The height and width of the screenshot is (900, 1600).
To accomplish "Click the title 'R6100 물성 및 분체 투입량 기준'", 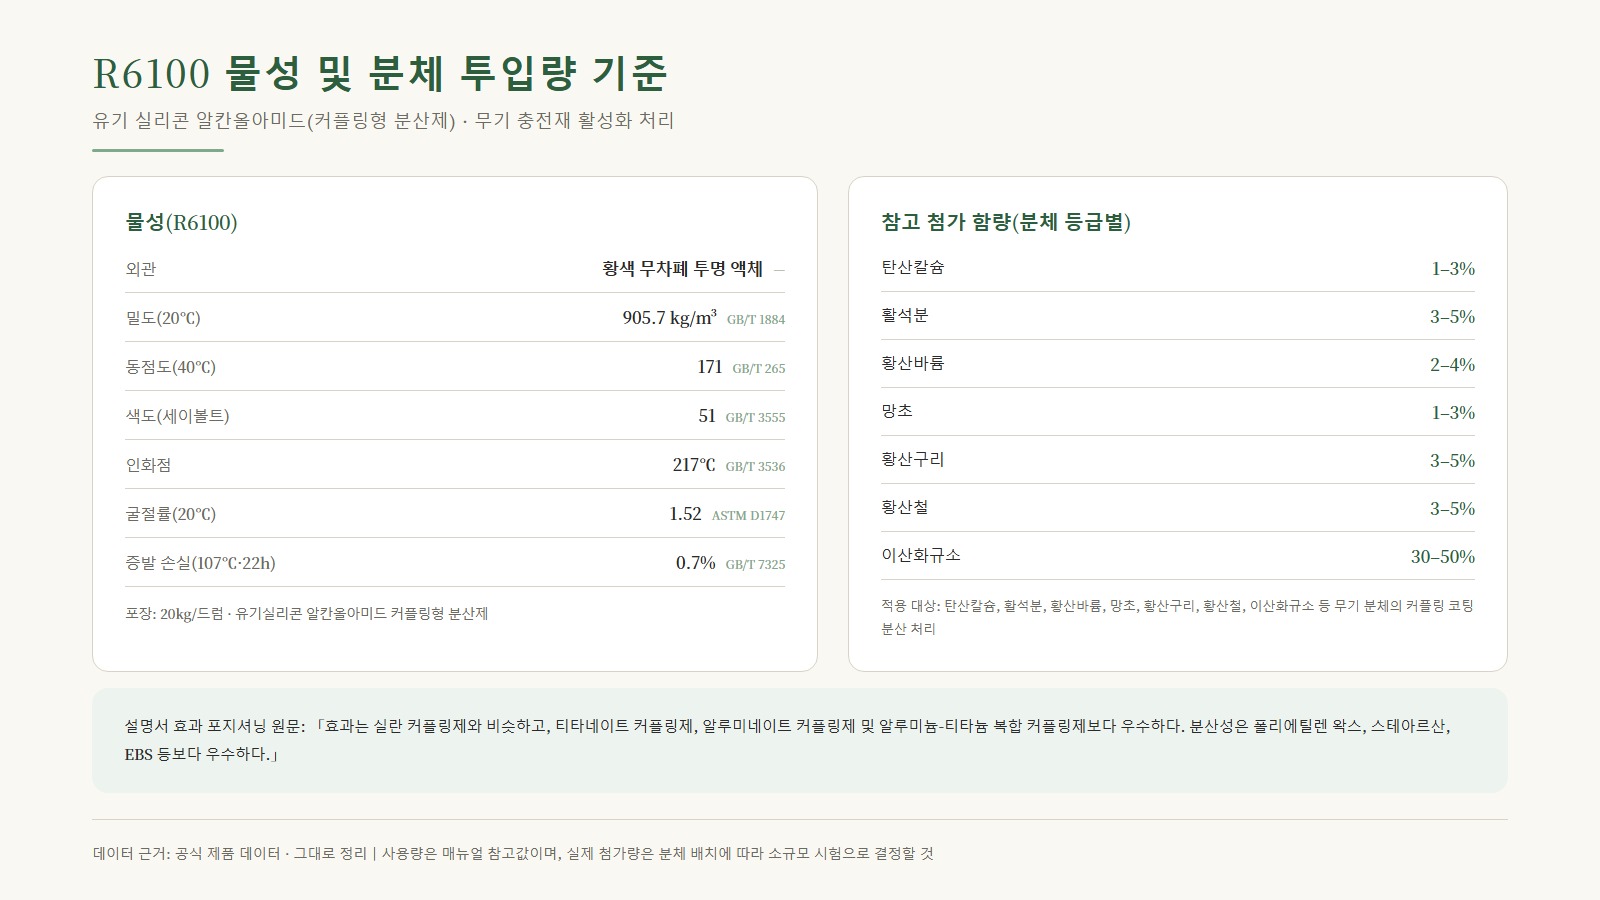I will [380, 72].
